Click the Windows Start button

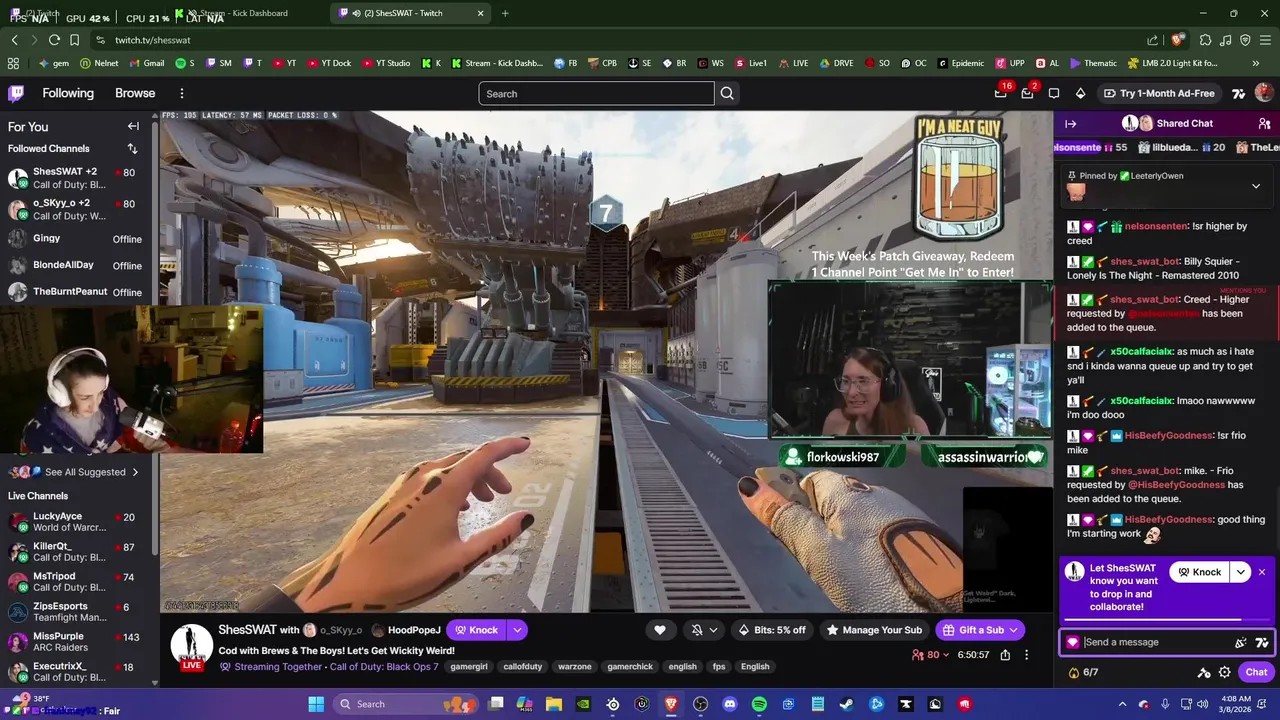click(316, 704)
